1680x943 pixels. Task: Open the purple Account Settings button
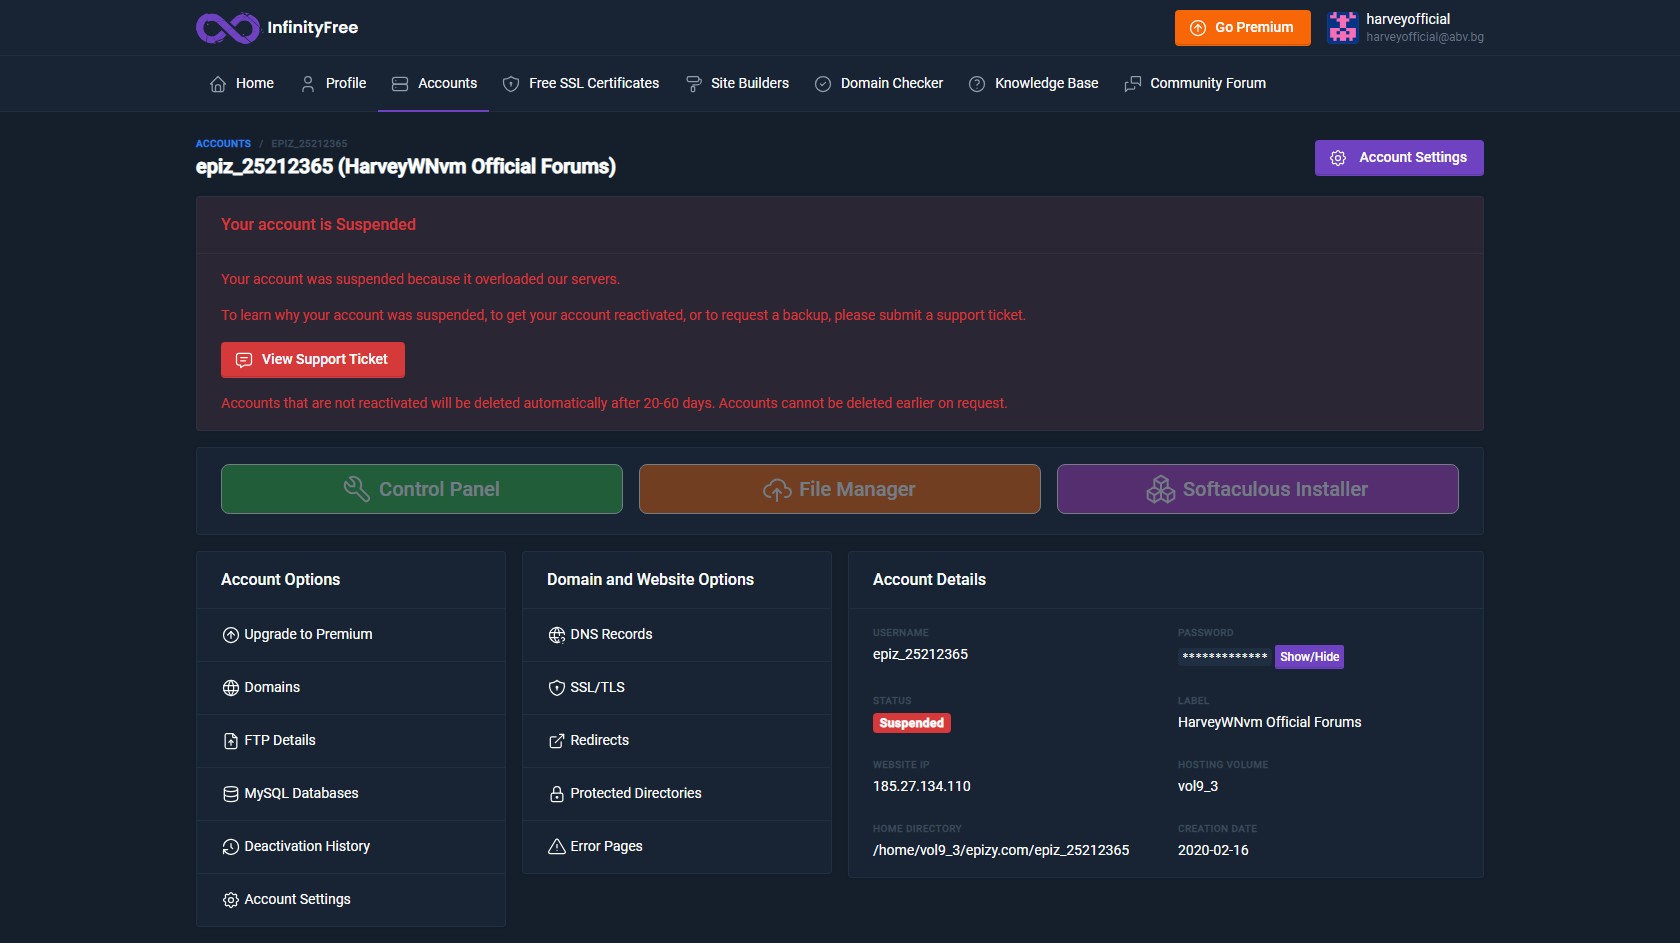click(1399, 158)
